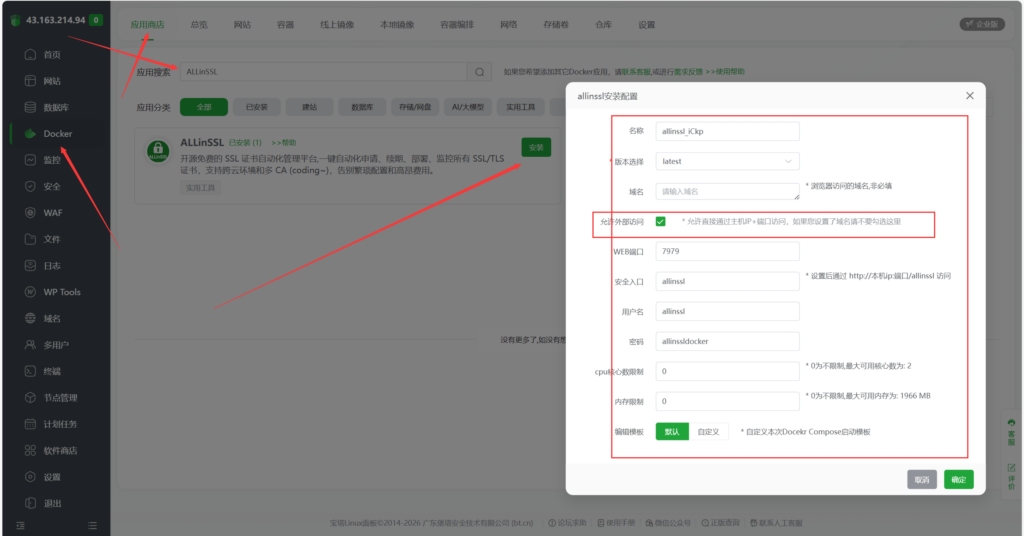
Task: Select the 默认 template option
Action: click(x=672, y=432)
